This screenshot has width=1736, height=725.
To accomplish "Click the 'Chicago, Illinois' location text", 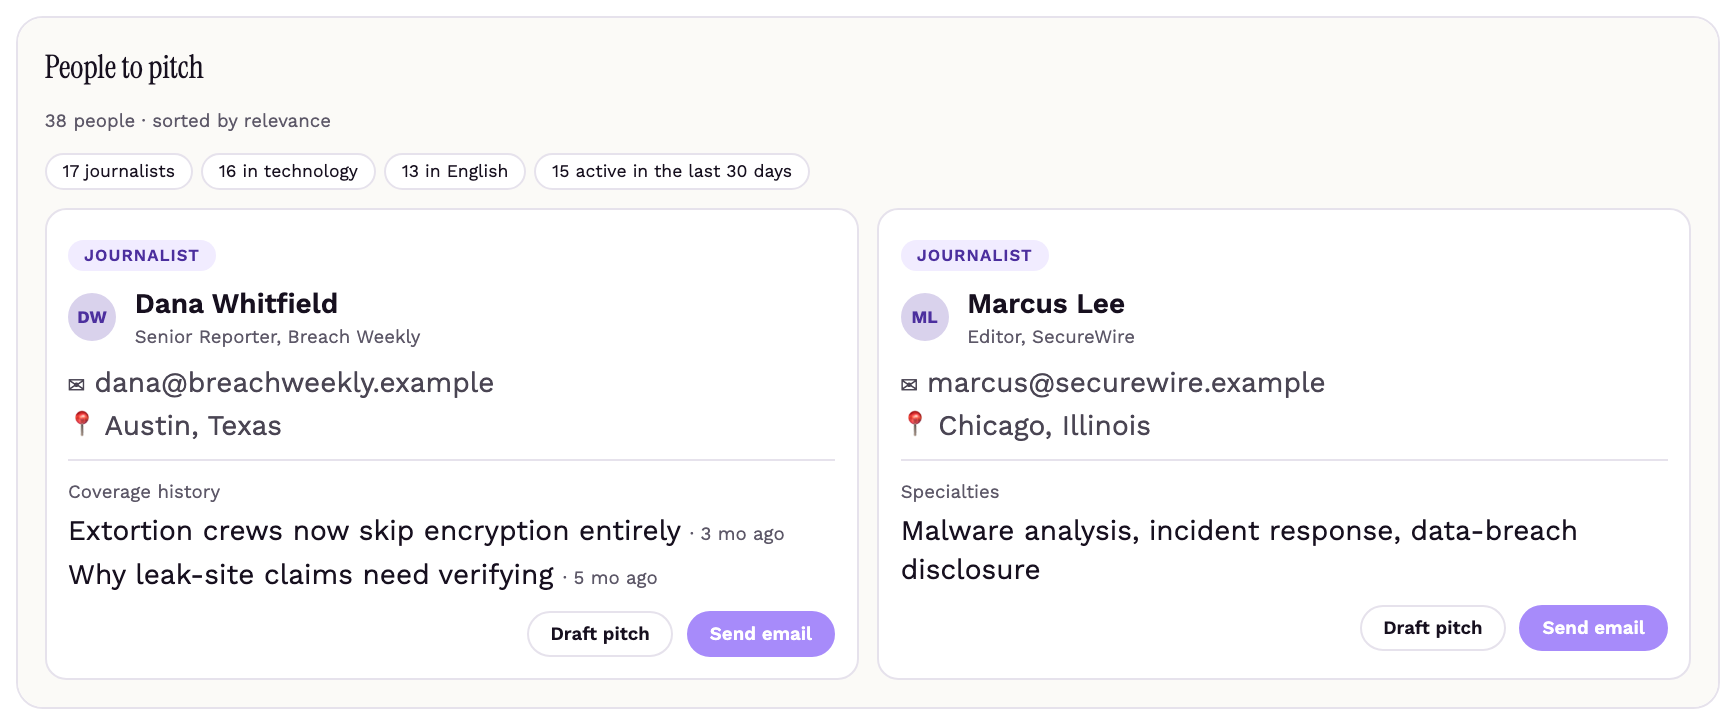I will 1044,426.
